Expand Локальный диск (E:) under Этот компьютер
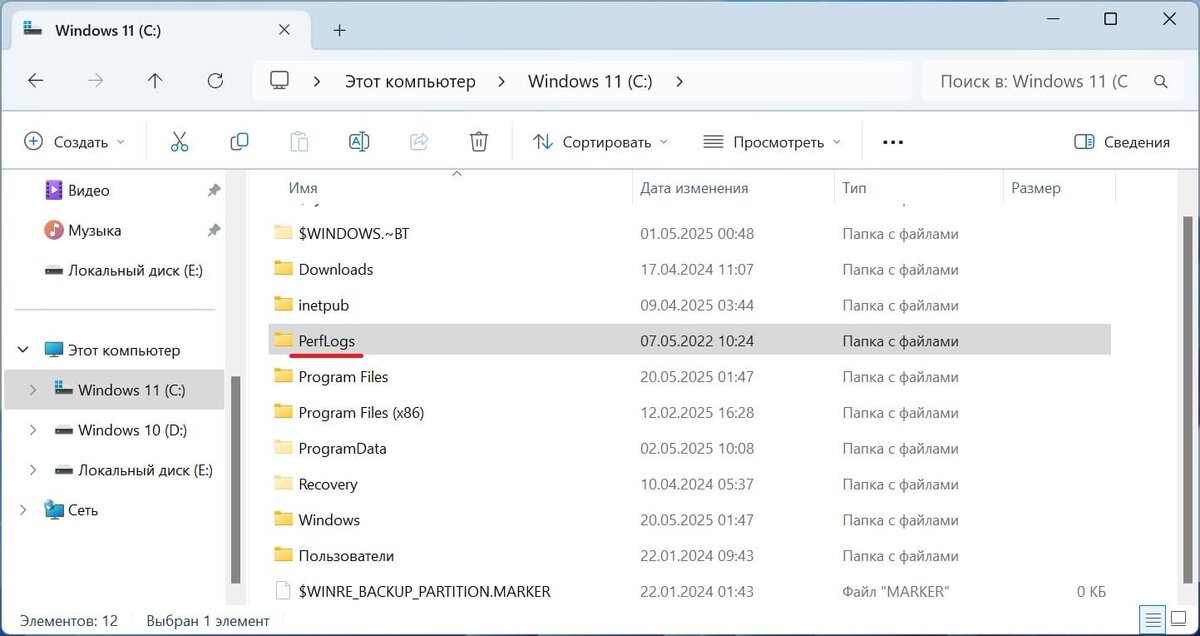 pyautogui.click(x=33, y=470)
